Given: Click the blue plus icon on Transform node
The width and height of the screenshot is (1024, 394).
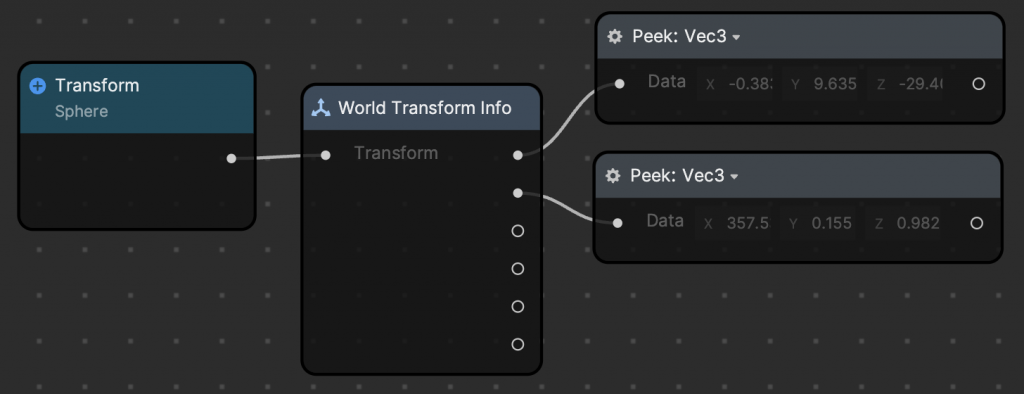Looking at the screenshot, I should click(x=38, y=86).
